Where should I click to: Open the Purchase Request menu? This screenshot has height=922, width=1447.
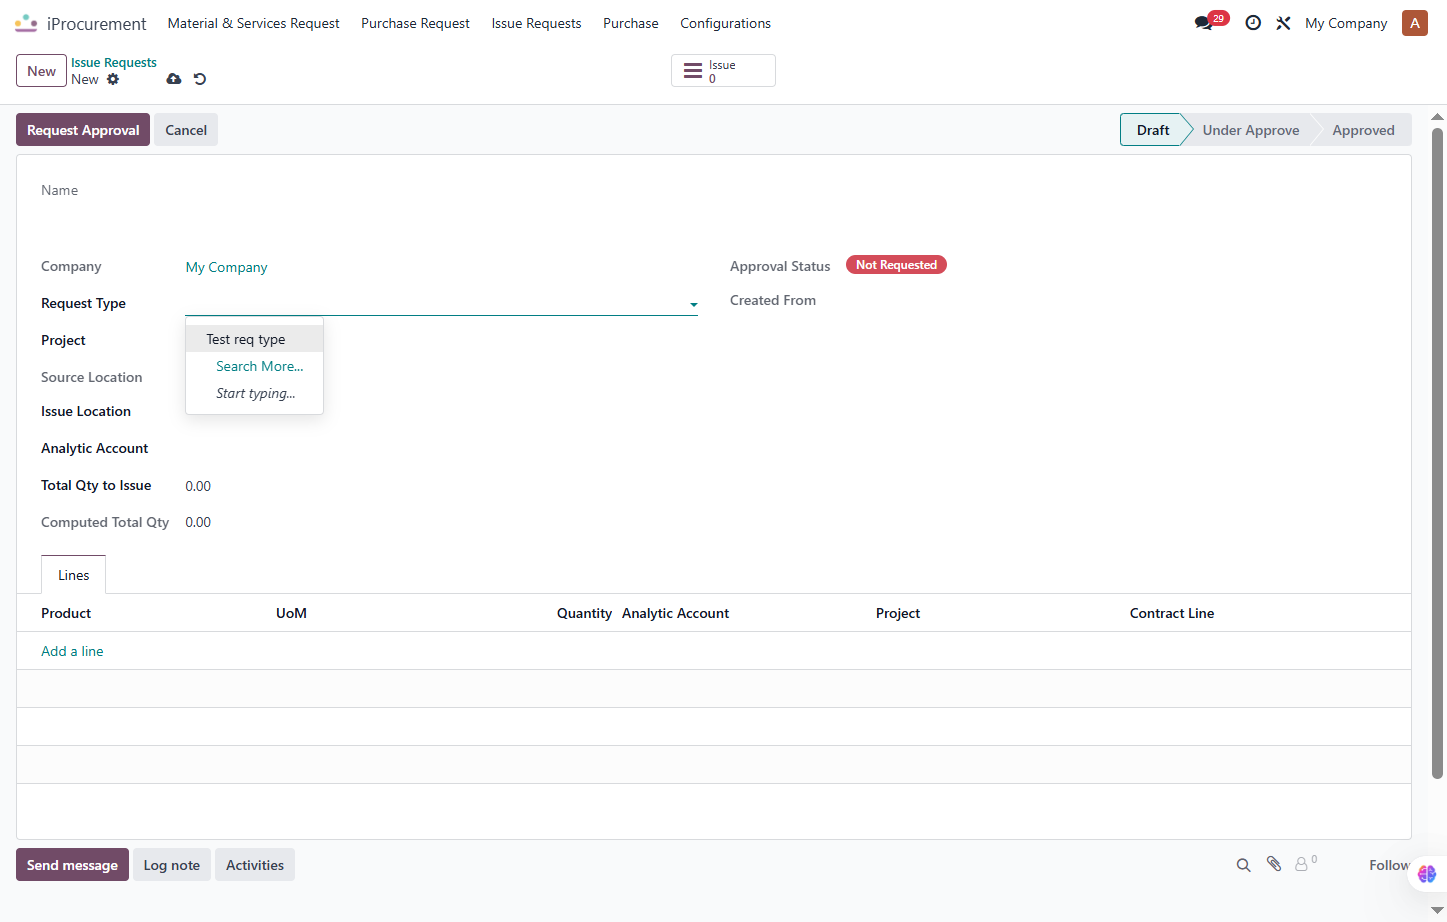[415, 23]
